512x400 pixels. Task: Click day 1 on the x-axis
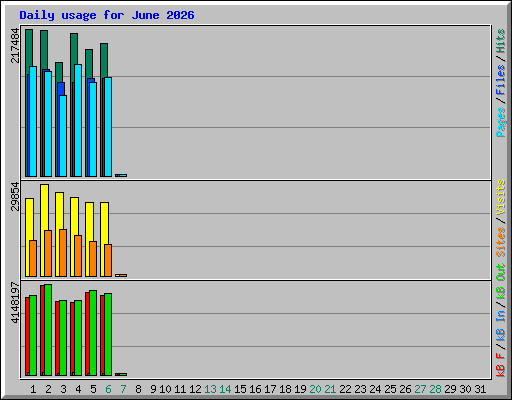pyautogui.click(x=33, y=389)
